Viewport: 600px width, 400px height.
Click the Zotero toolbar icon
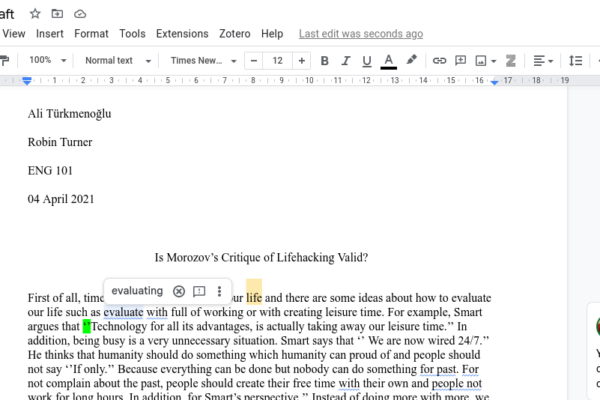[x=511, y=61]
